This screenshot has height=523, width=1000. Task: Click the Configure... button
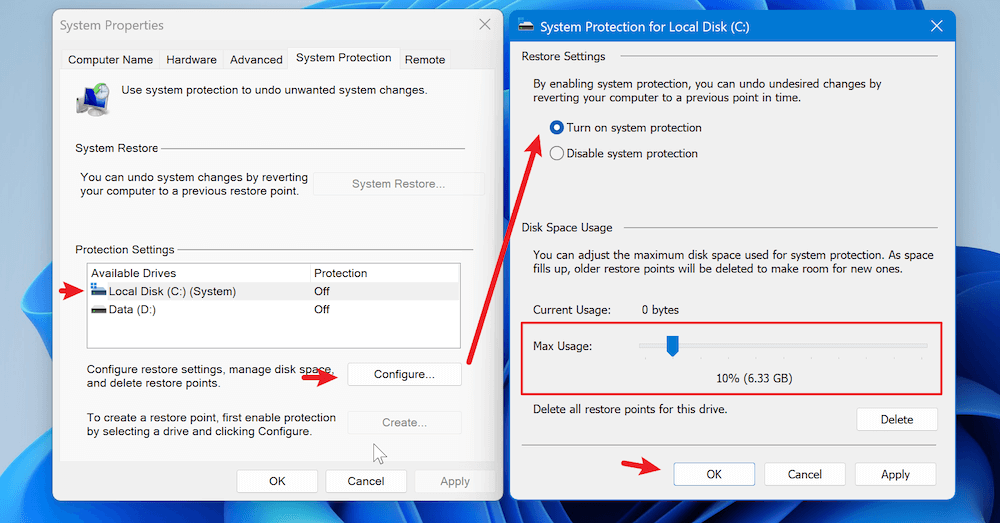point(404,374)
